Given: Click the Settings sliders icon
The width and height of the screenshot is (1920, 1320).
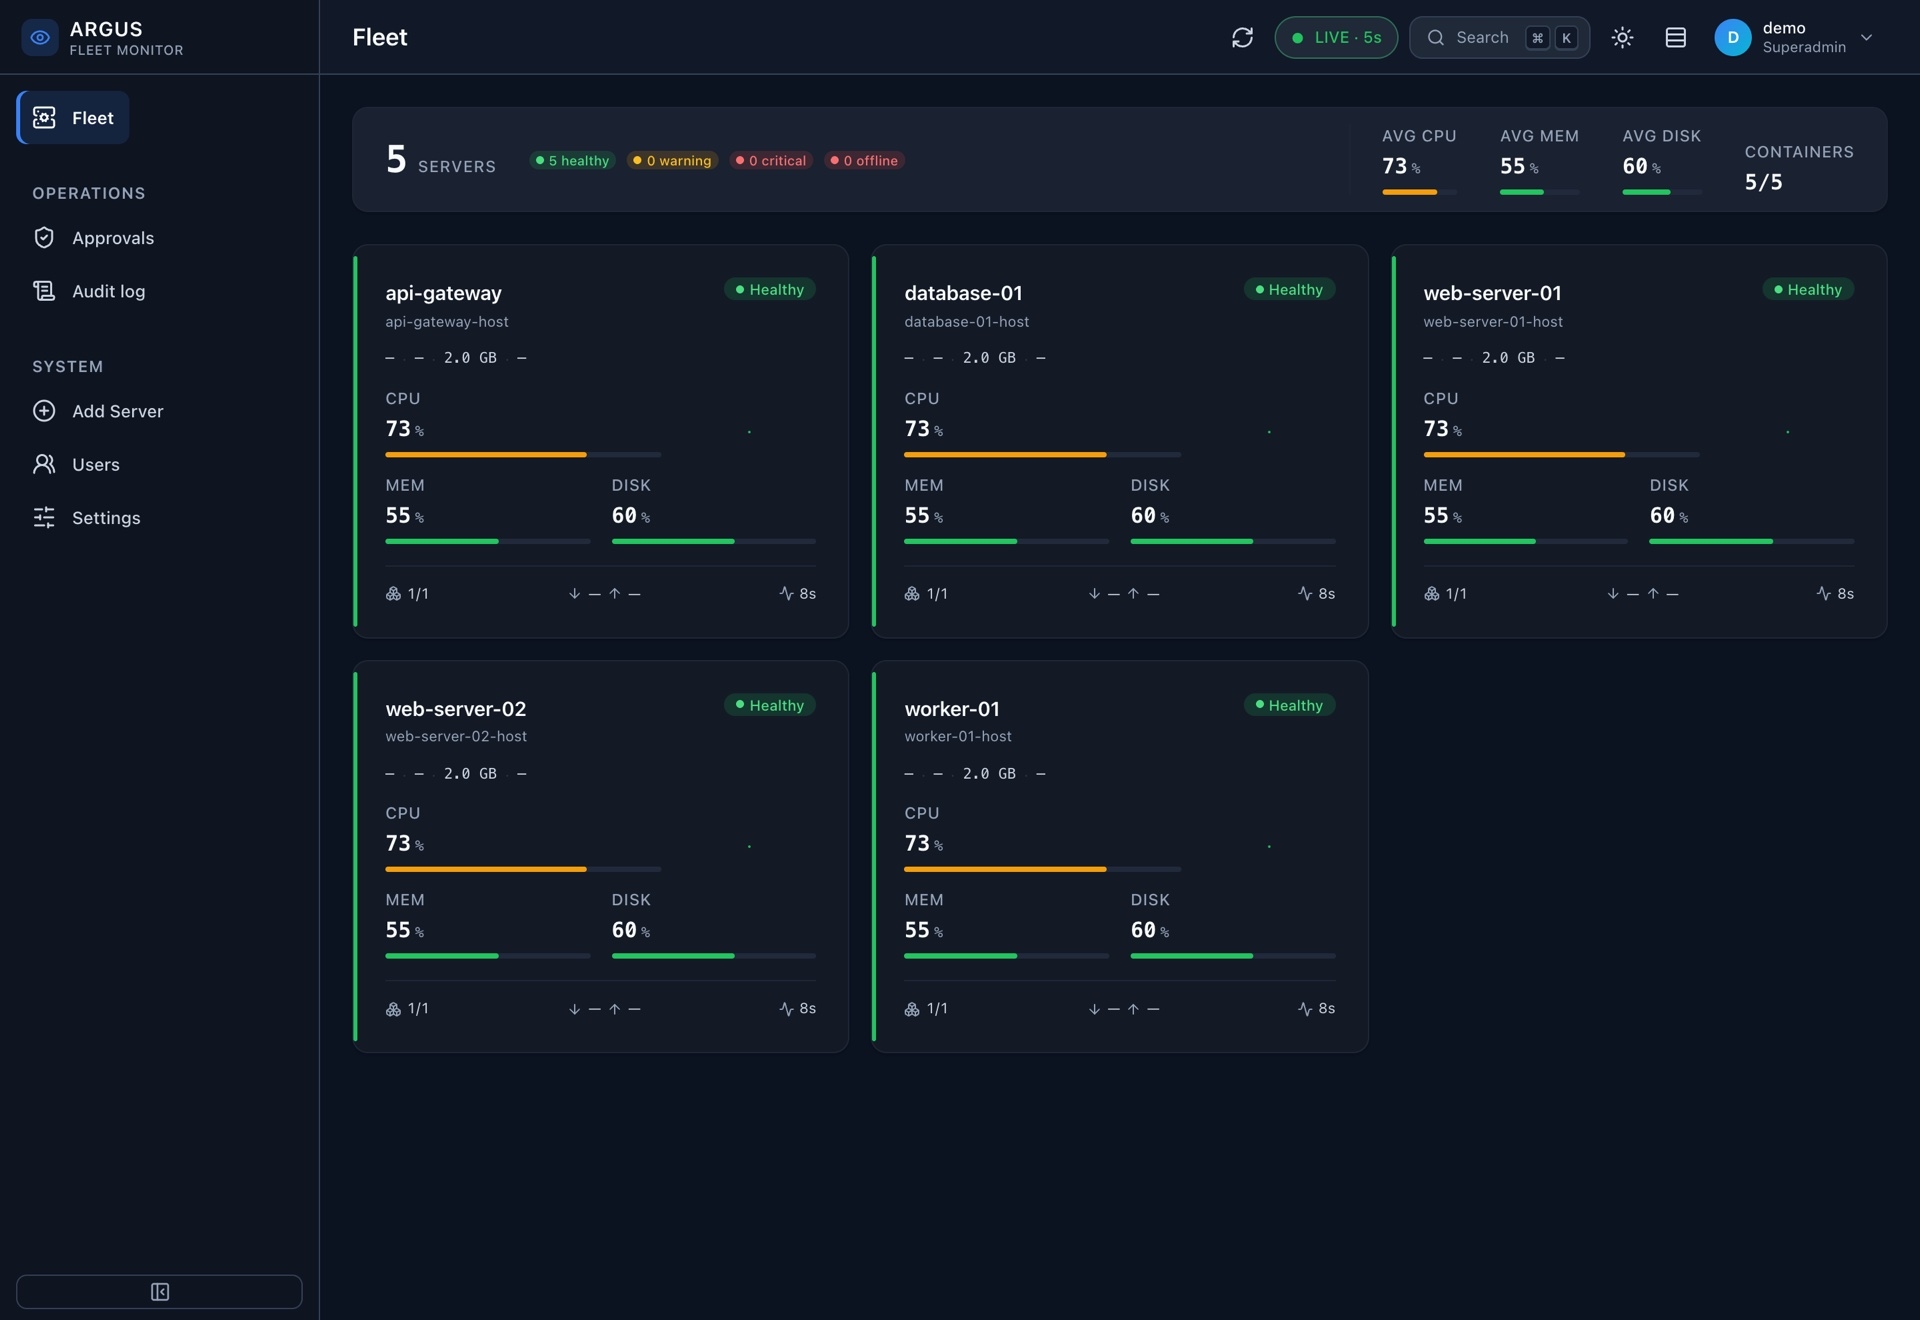Looking at the screenshot, I should point(44,517).
